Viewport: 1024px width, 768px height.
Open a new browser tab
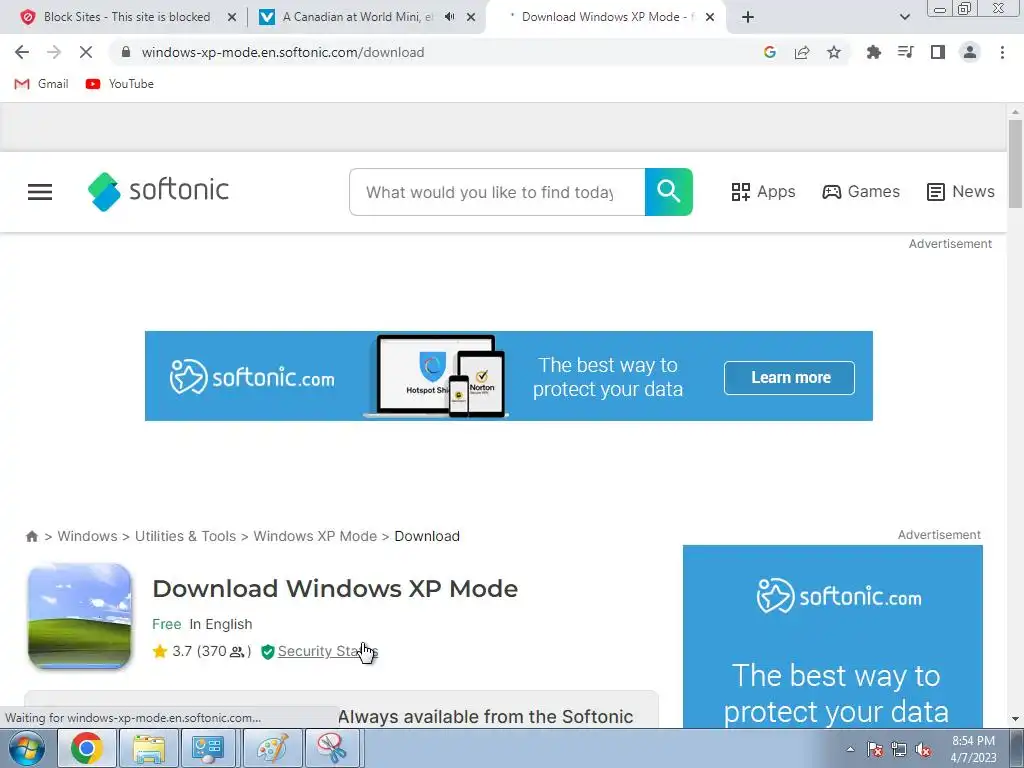[x=748, y=17]
